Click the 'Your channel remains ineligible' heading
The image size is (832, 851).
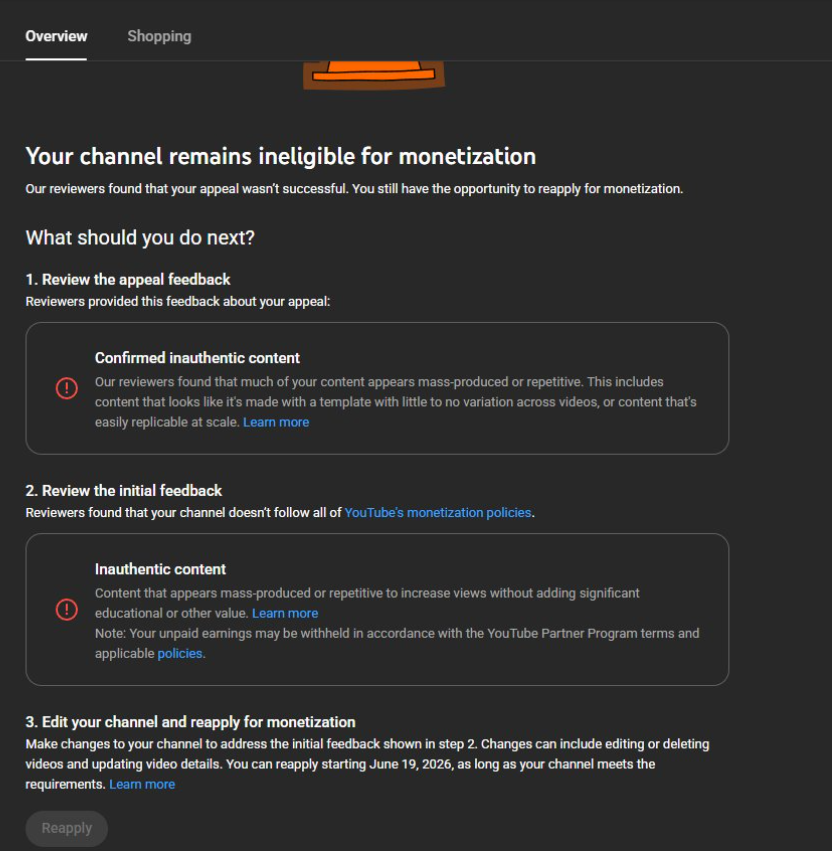click(x=281, y=156)
